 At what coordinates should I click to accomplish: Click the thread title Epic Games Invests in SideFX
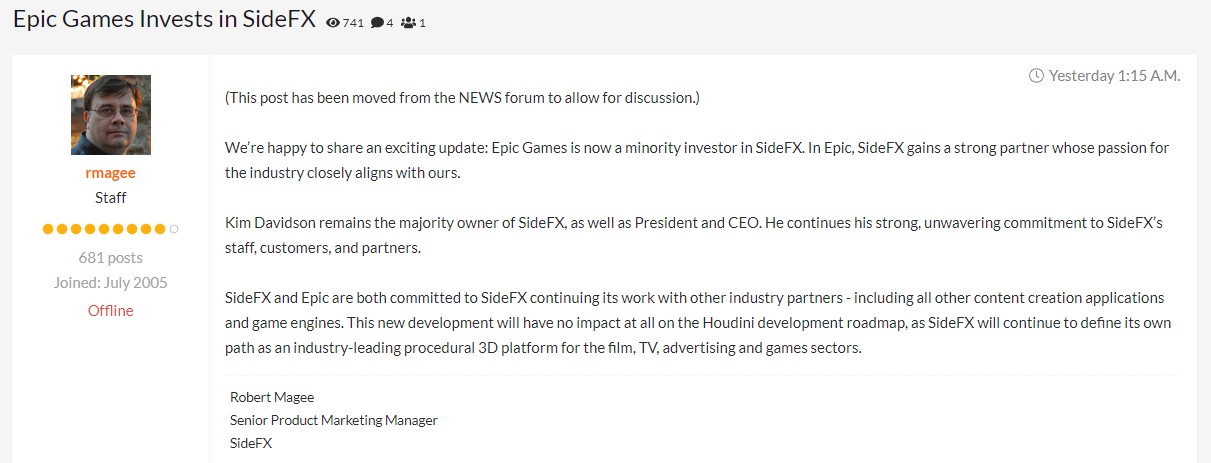tap(164, 21)
